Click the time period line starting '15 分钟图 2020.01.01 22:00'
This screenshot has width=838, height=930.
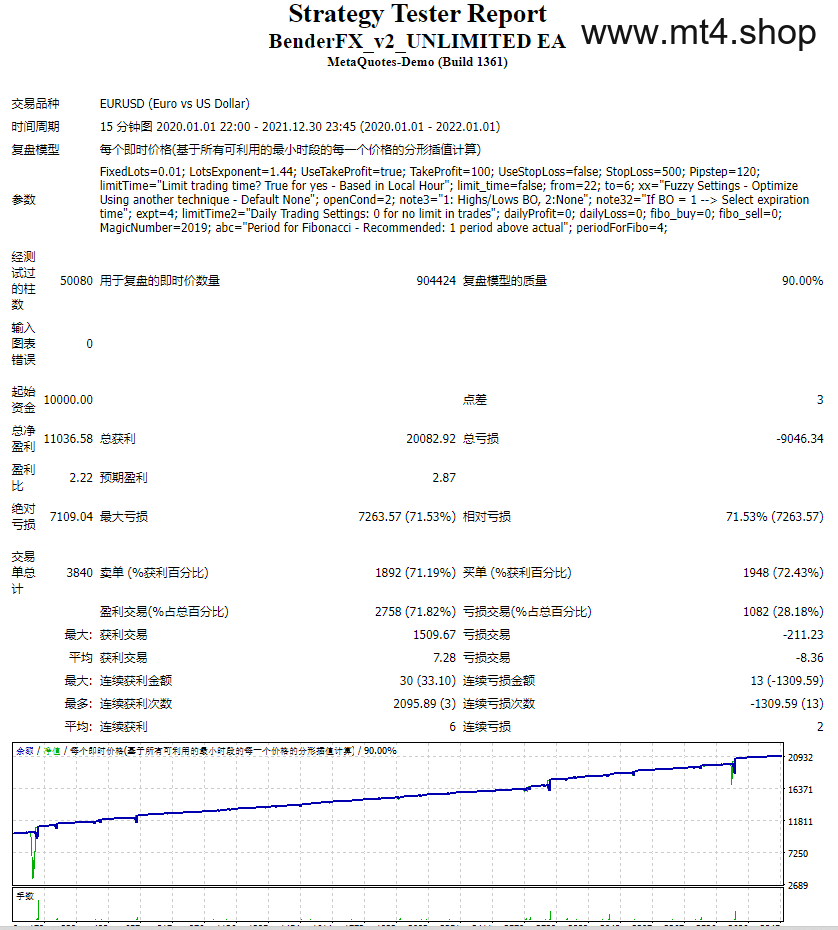pos(299,127)
